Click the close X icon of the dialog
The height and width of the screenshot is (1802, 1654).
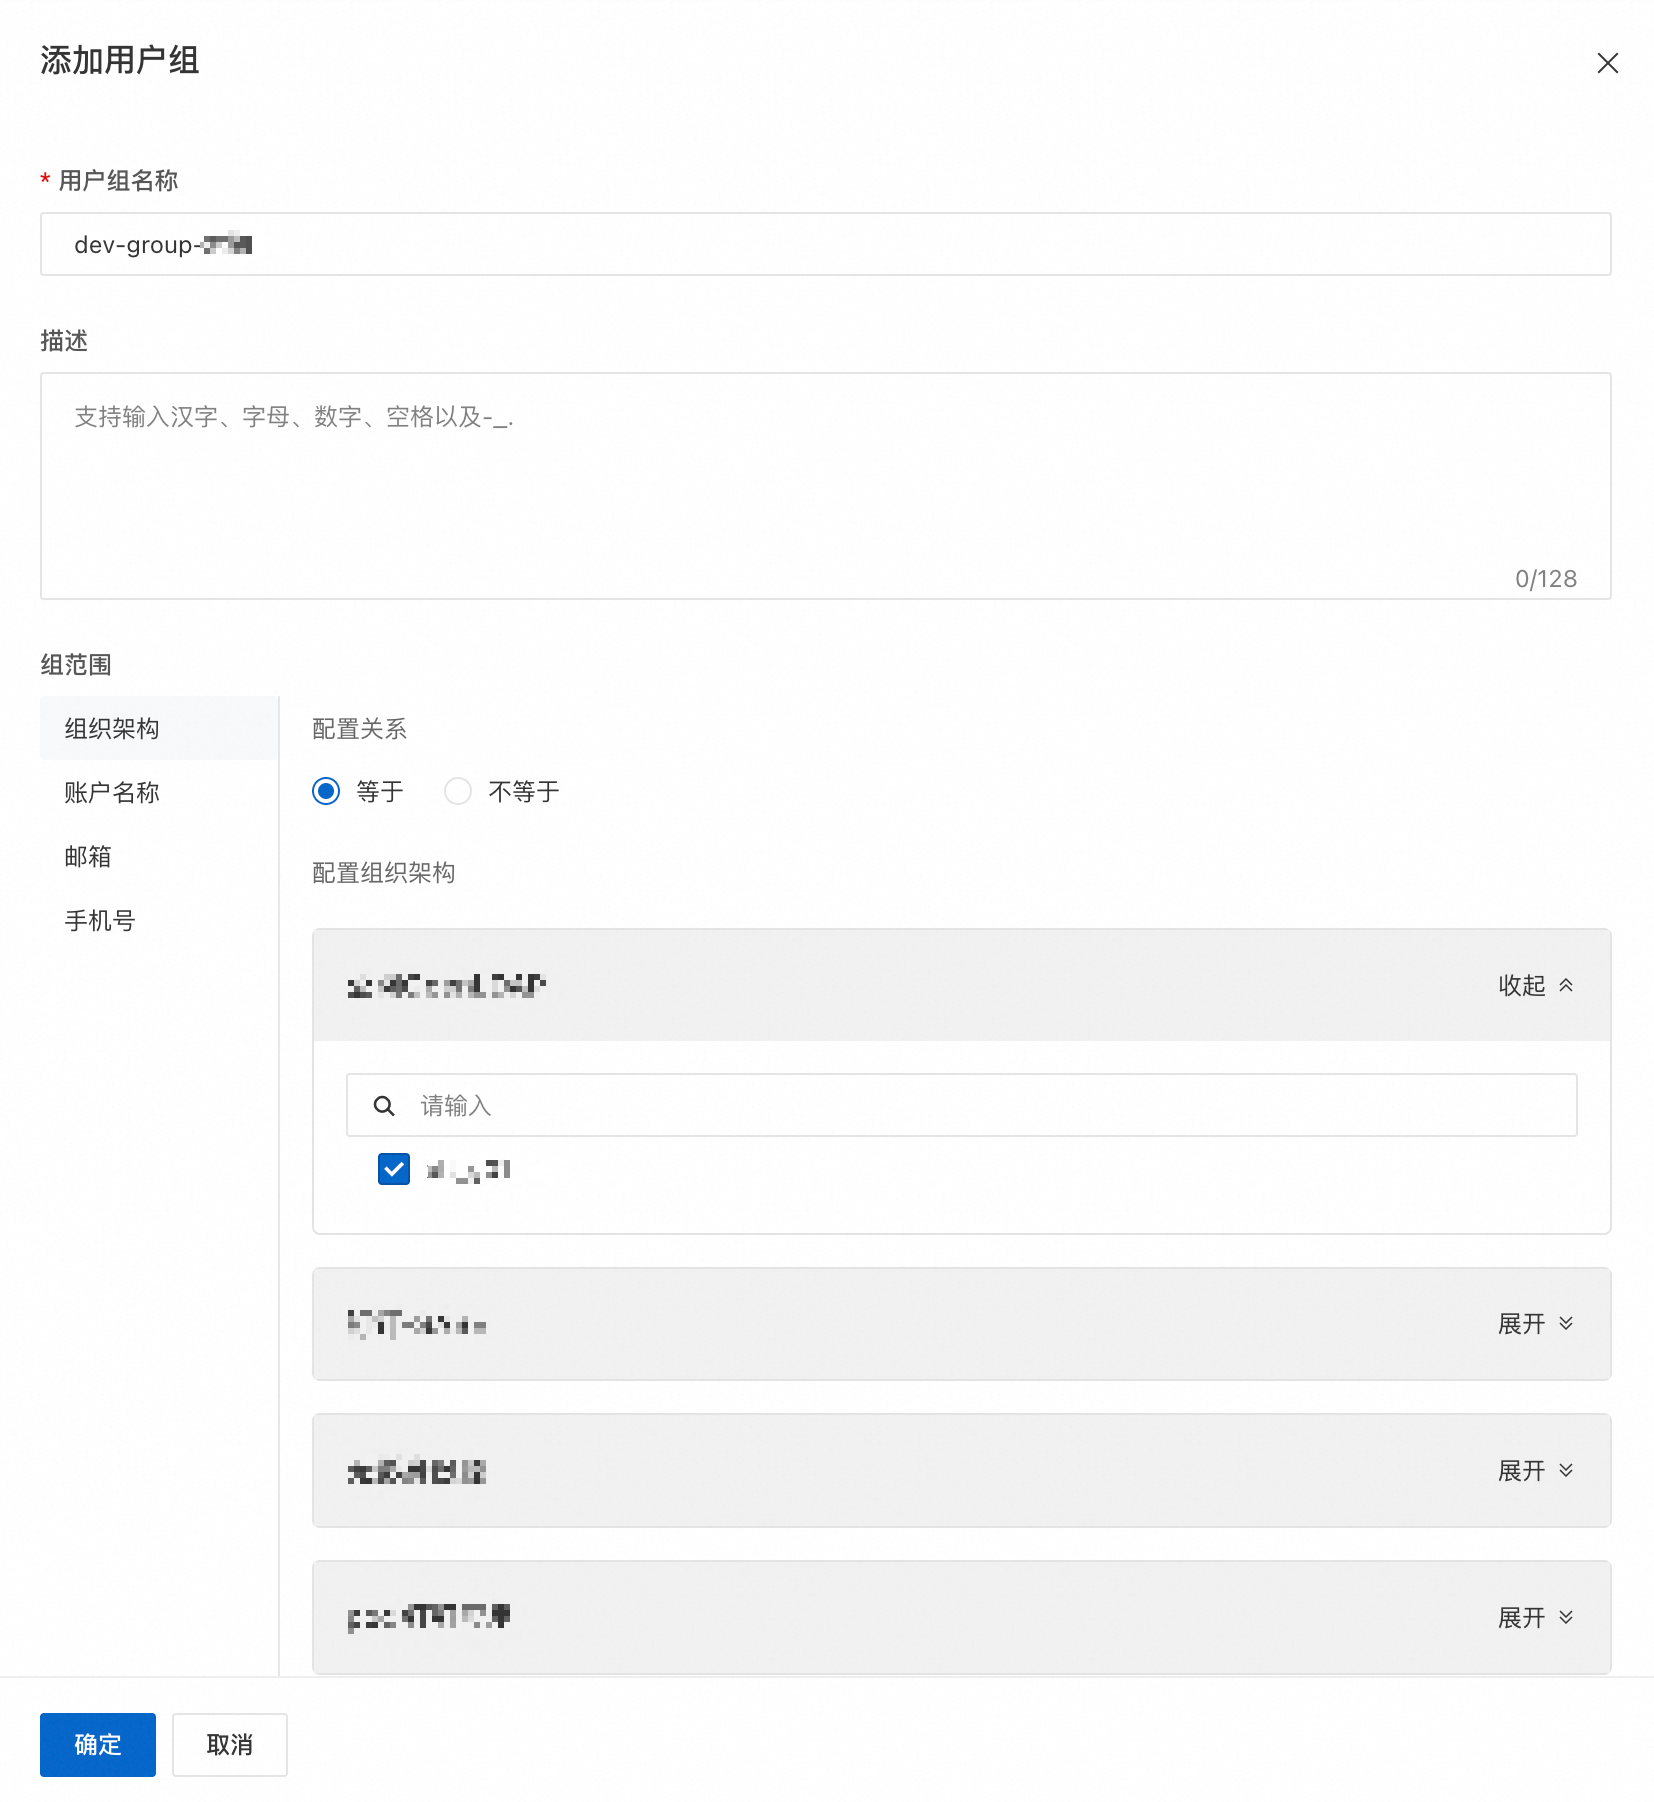pos(1608,63)
